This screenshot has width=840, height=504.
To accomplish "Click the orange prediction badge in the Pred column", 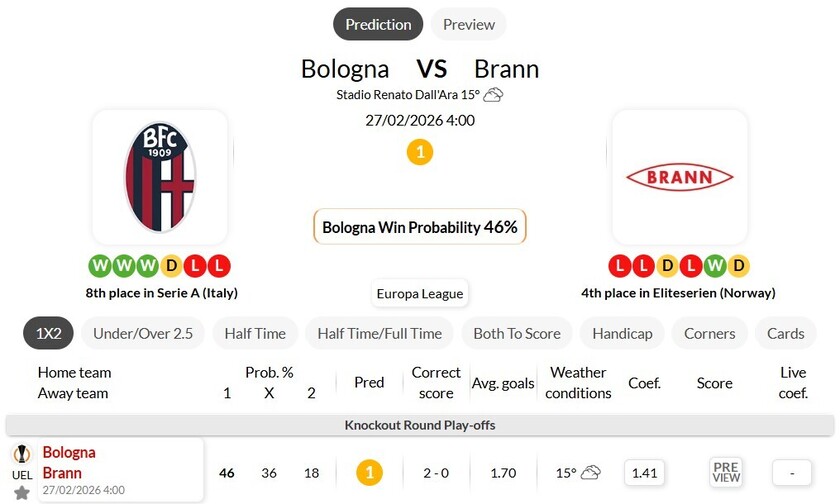I will (x=369, y=472).
